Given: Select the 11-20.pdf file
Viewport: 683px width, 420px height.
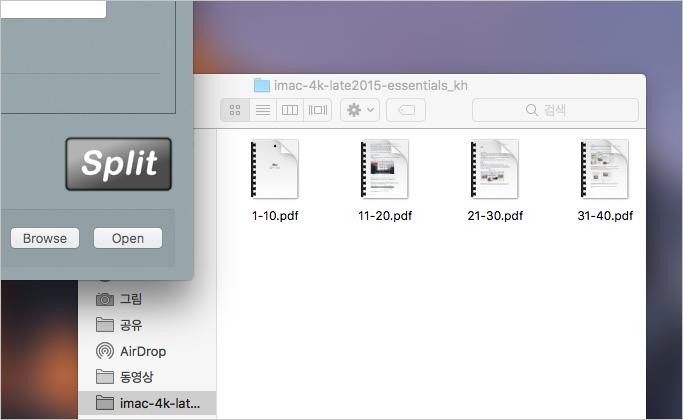Looking at the screenshot, I should click(x=385, y=180).
